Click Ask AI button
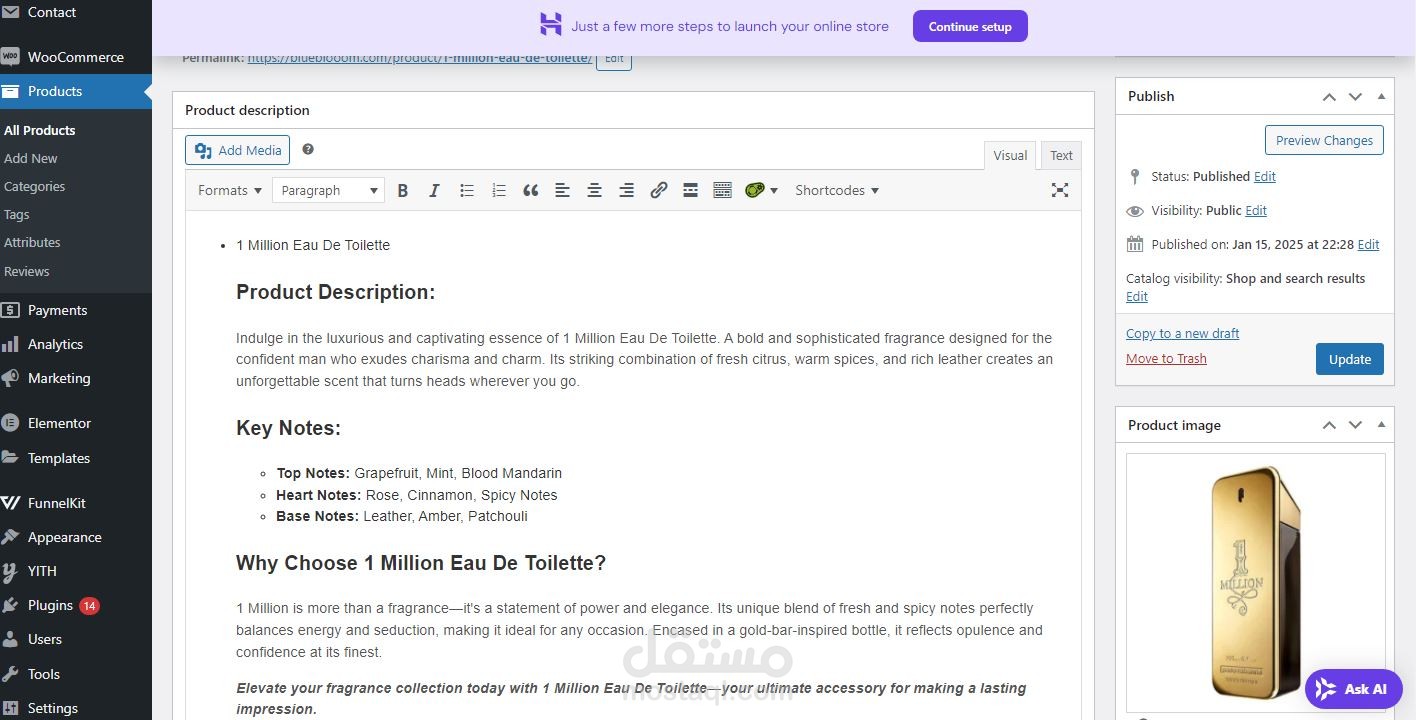This screenshot has width=1416, height=720. pos(1354,689)
